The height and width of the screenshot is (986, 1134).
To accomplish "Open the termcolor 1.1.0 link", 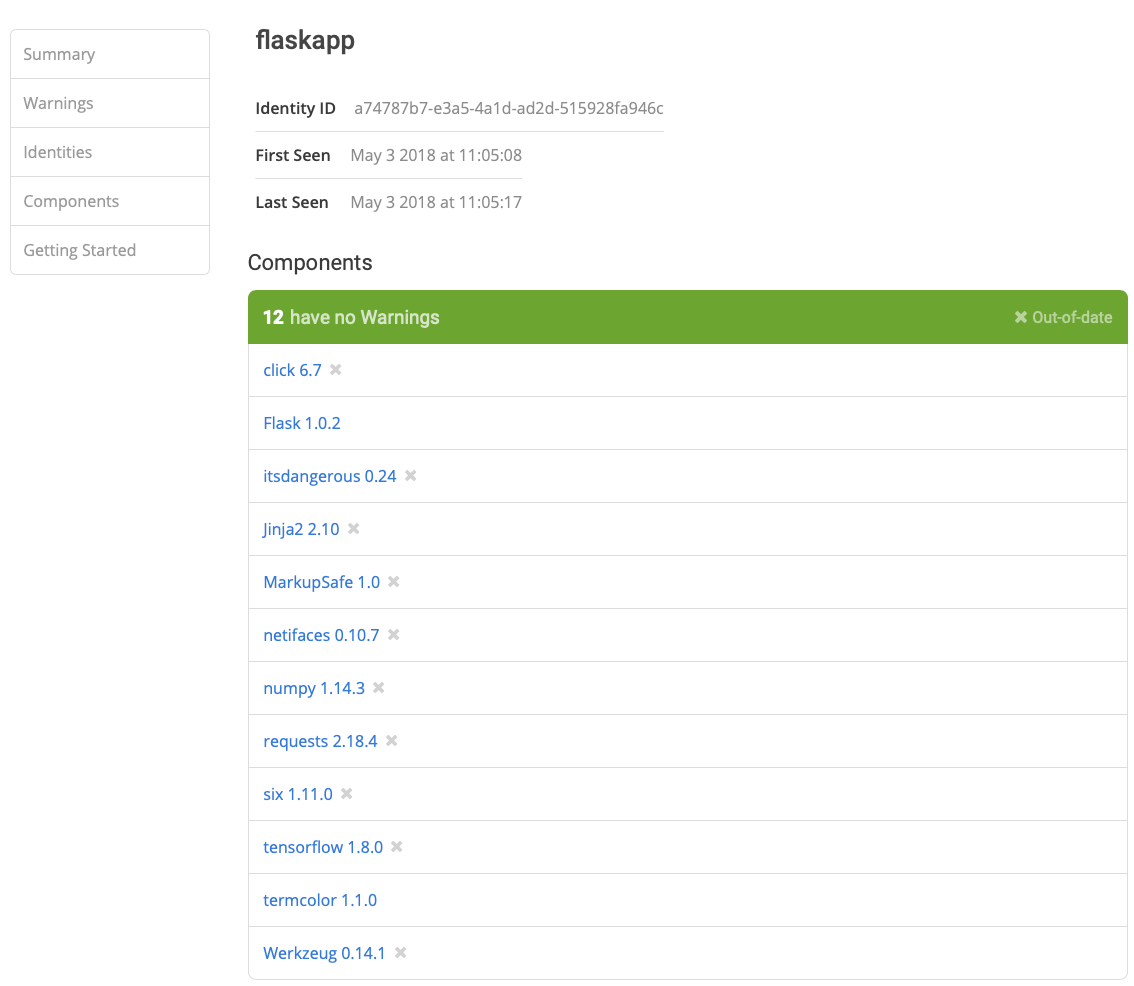I will [320, 900].
